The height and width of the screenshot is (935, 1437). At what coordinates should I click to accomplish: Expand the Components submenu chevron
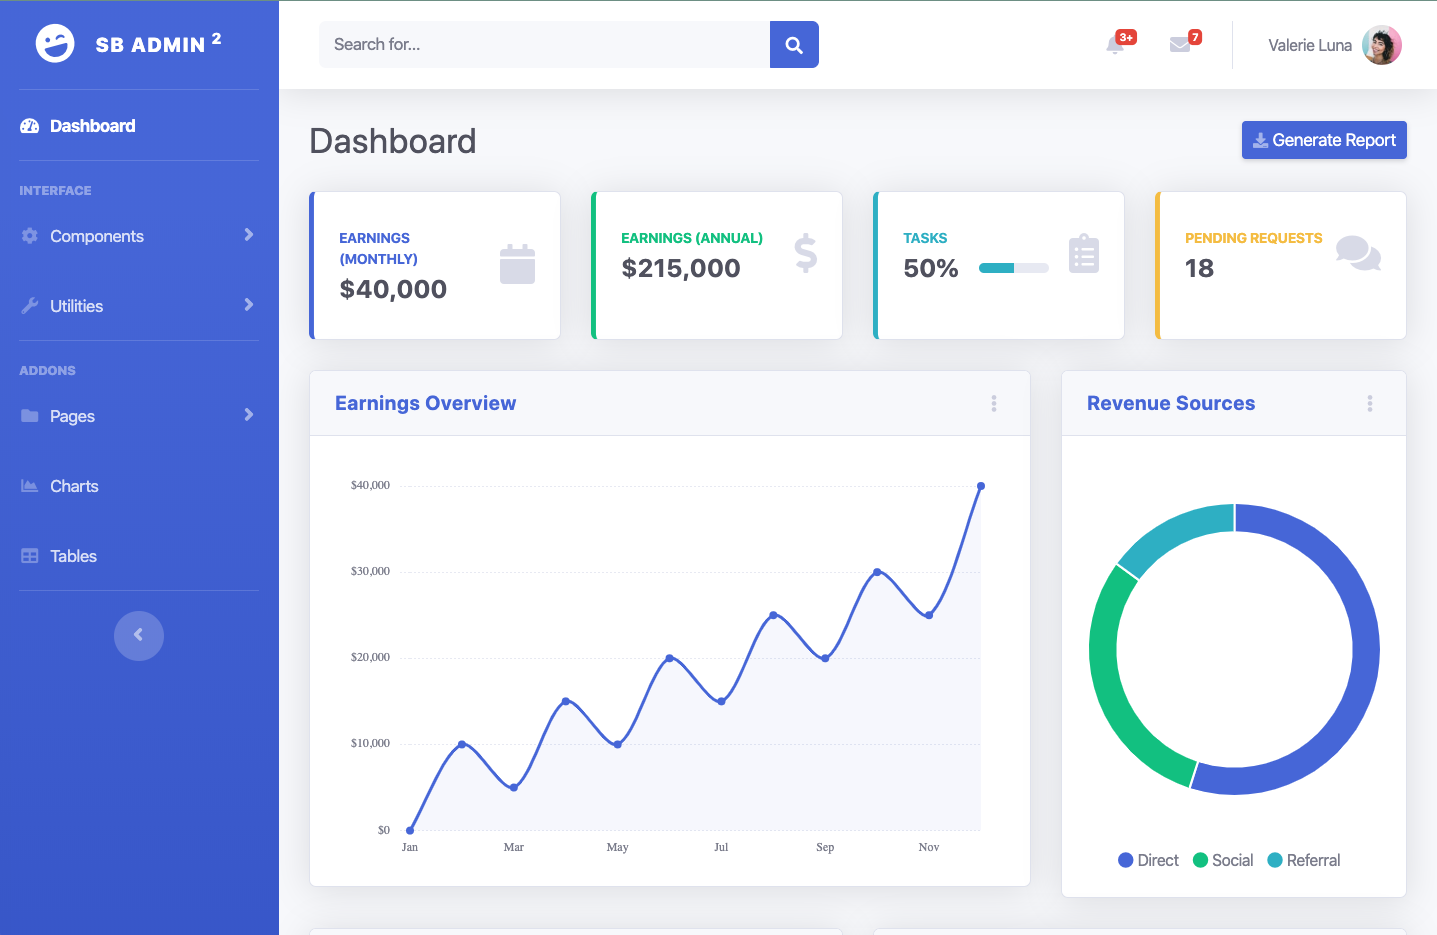click(249, 235)
